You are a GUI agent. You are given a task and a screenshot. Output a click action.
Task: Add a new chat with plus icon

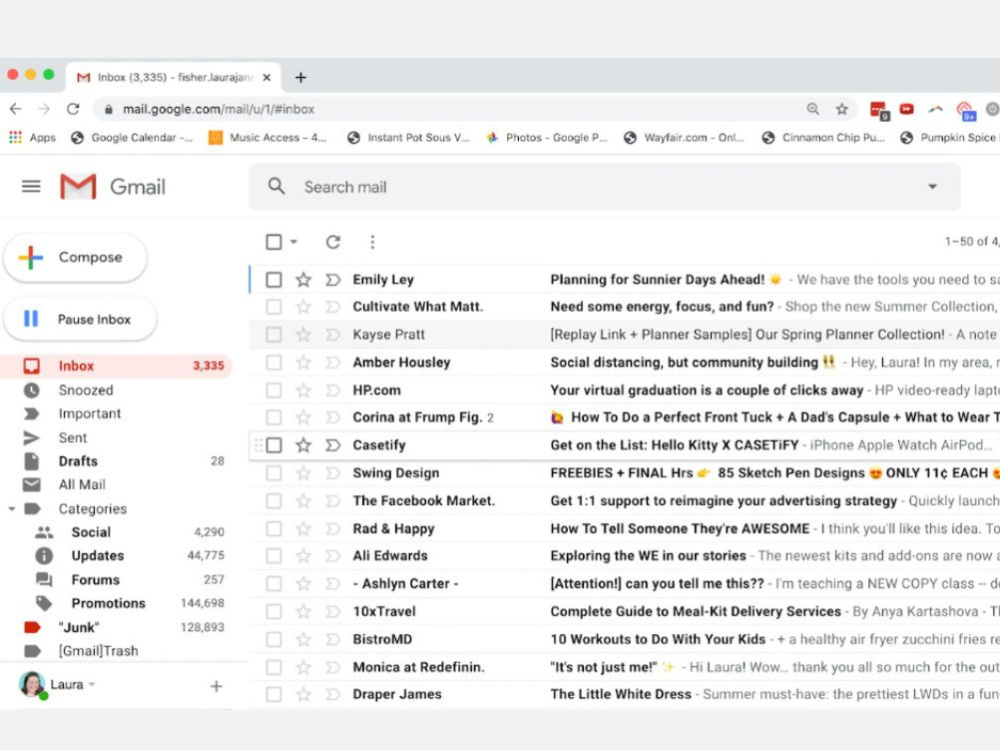point(216,686)
